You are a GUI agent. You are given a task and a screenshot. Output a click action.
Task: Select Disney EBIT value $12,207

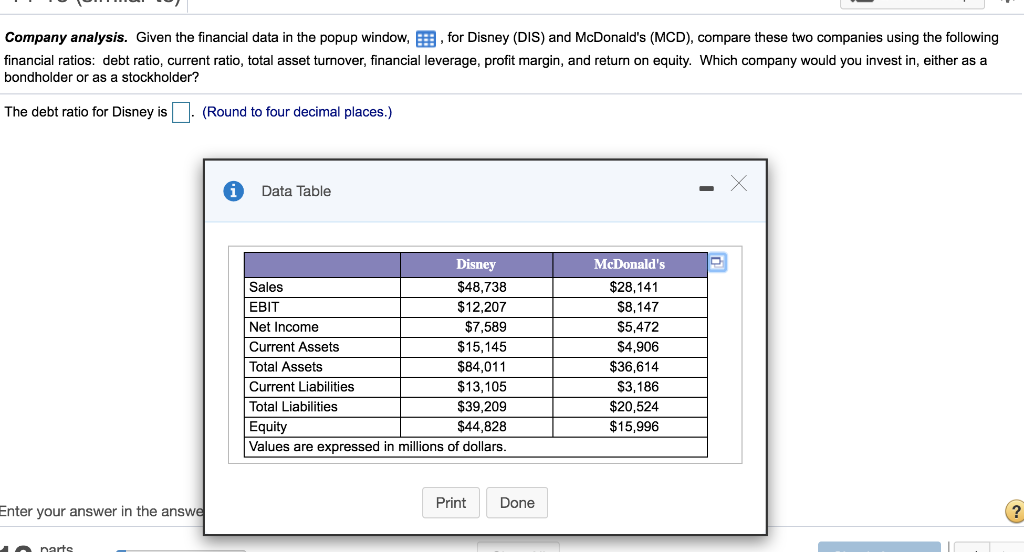pos(482,307)
